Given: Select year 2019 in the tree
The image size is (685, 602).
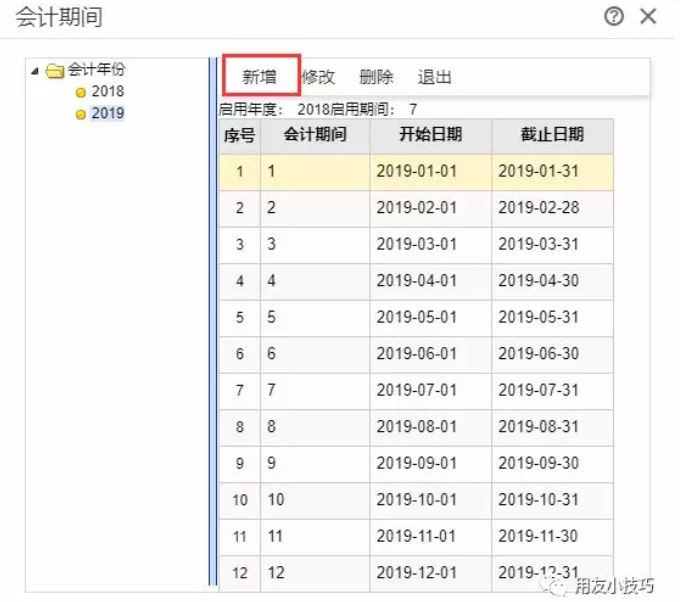Looking at the screenshot, I should click(108, 114).
